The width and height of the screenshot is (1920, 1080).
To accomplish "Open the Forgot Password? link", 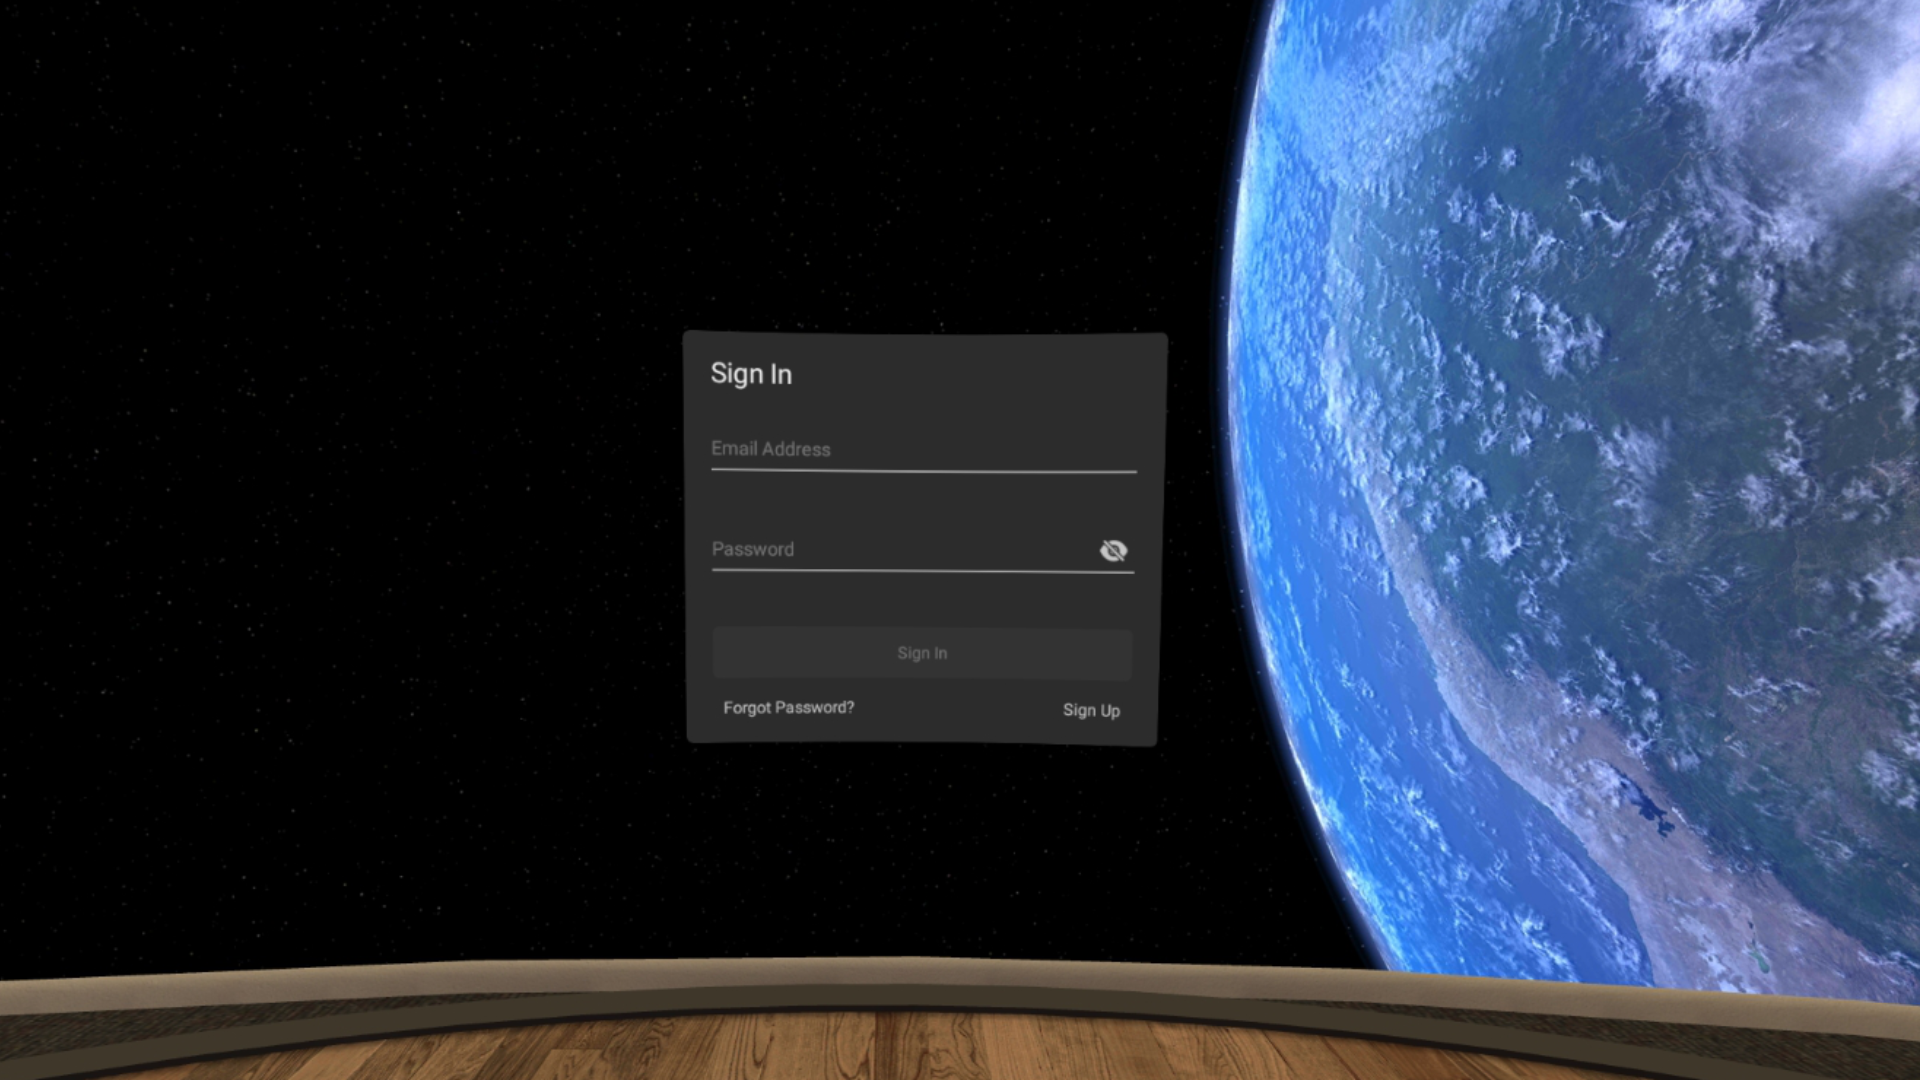I will coord(788,708).
